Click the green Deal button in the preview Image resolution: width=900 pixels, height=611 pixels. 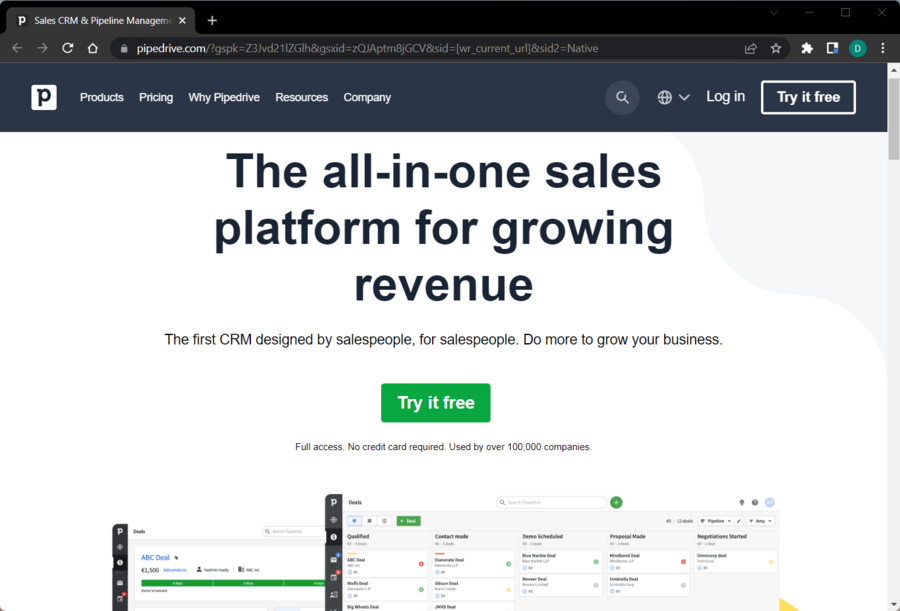(x=409, y=521)
